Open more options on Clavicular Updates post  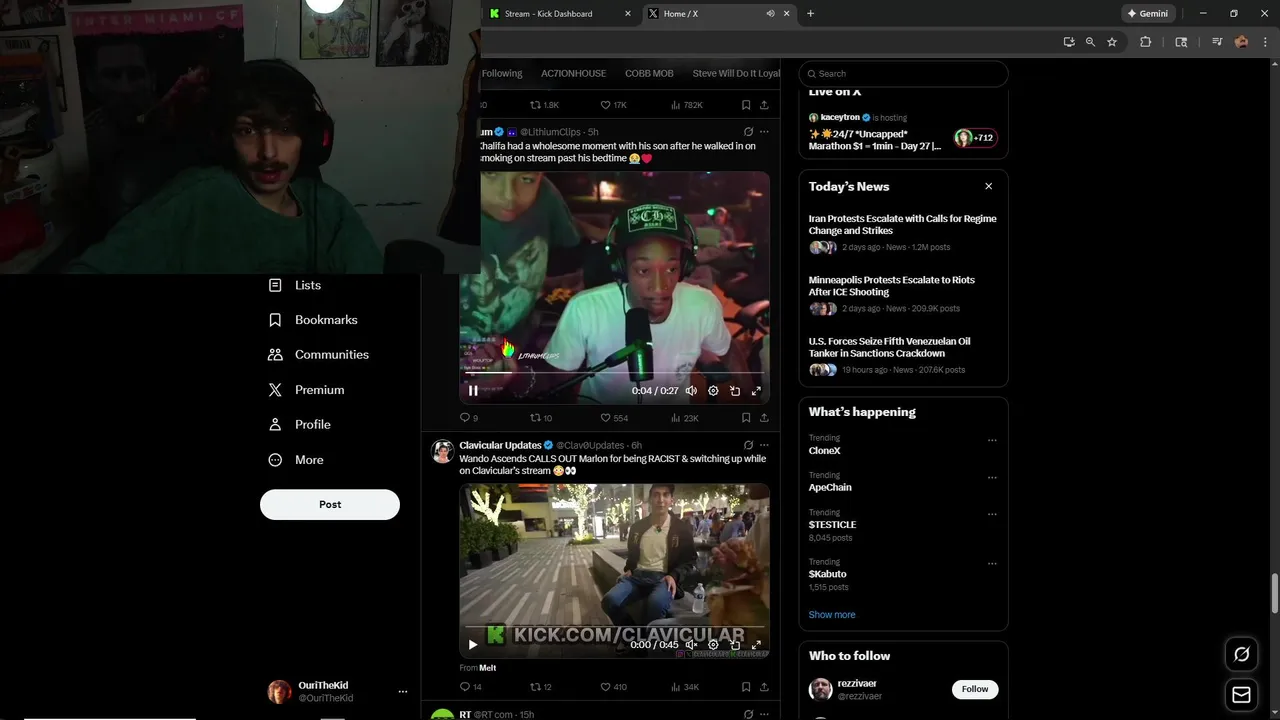[x=764, y=445]
